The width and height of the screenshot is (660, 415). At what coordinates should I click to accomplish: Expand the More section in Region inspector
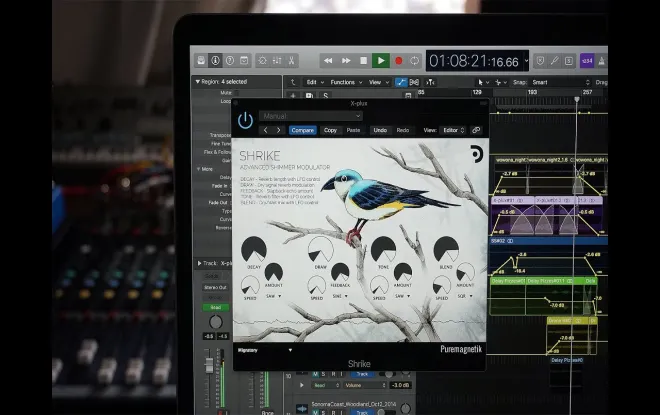pyautogui.click(x=199, y=169)
